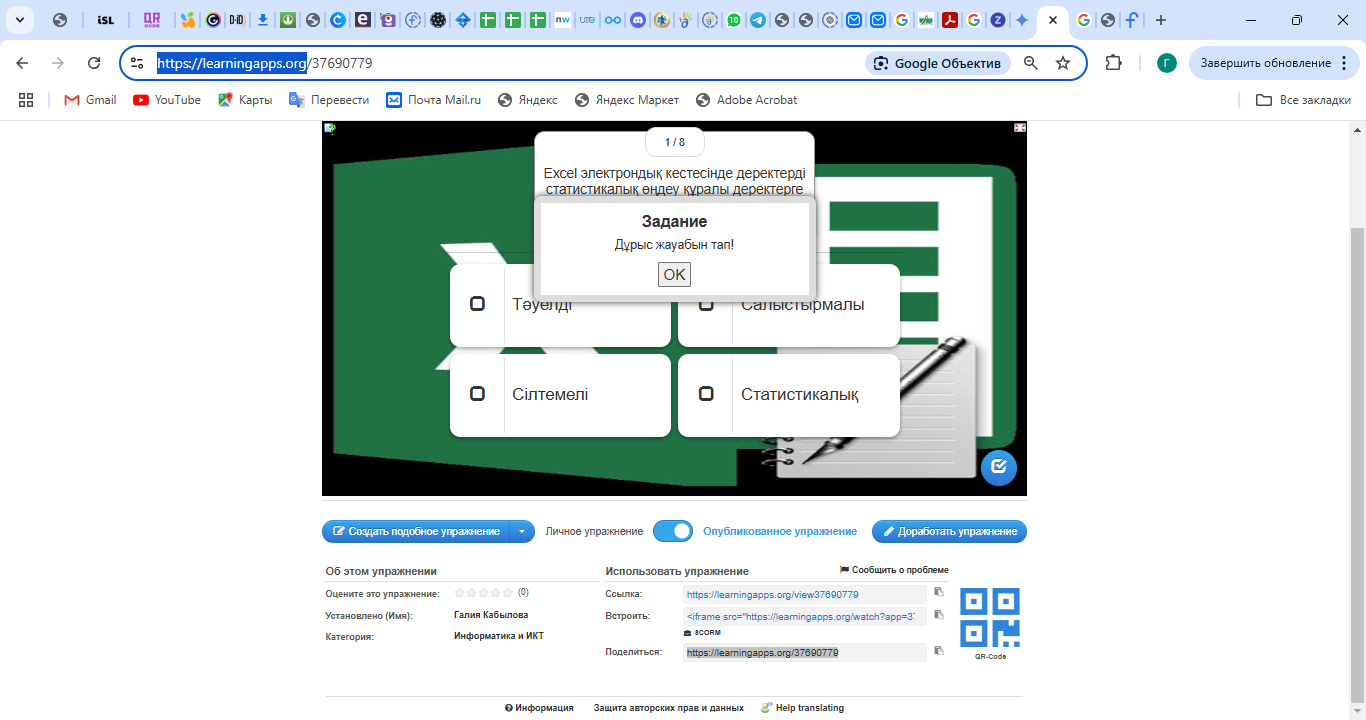Expand the Все закладки folder

pos(1304,100)
